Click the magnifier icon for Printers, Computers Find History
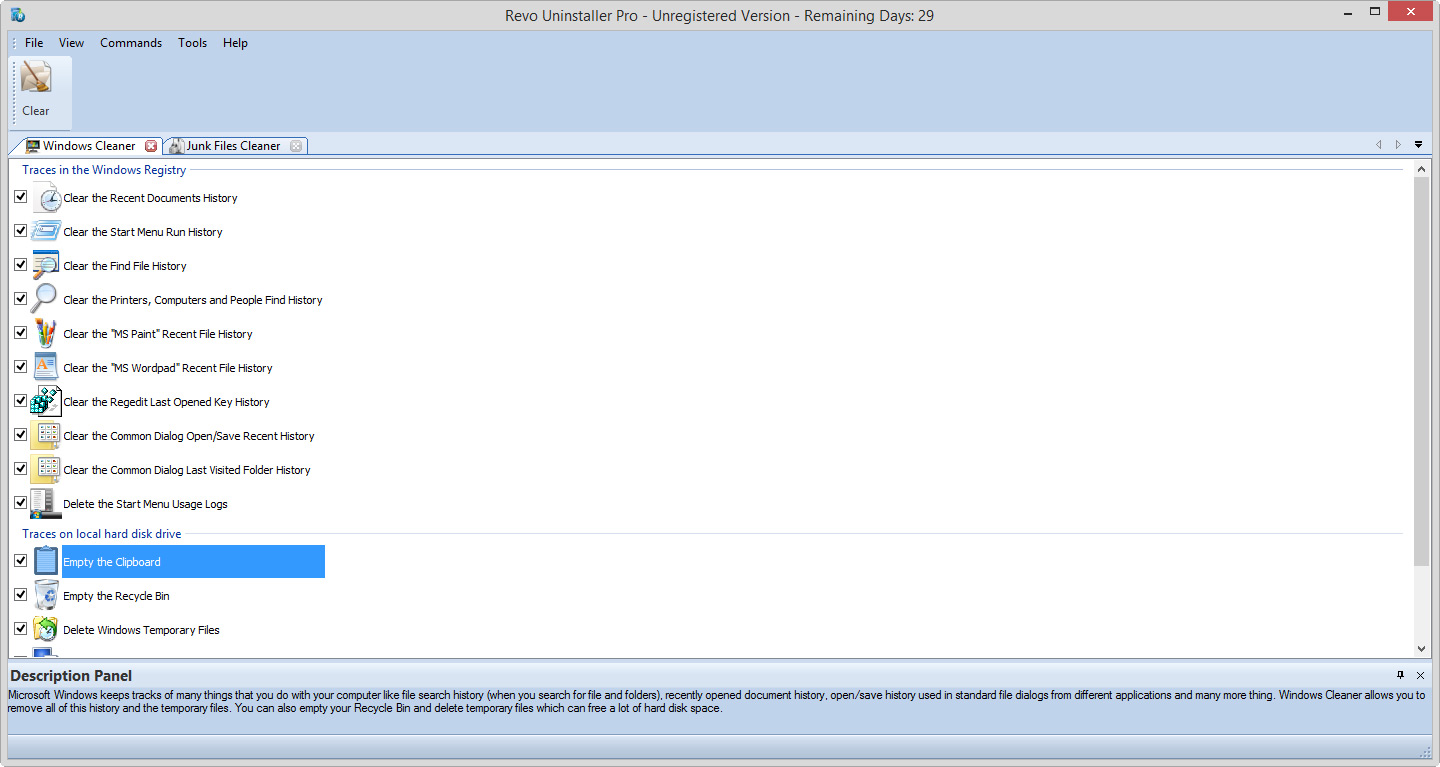This screenshot has height=767, width=1440. pos(46,300)
